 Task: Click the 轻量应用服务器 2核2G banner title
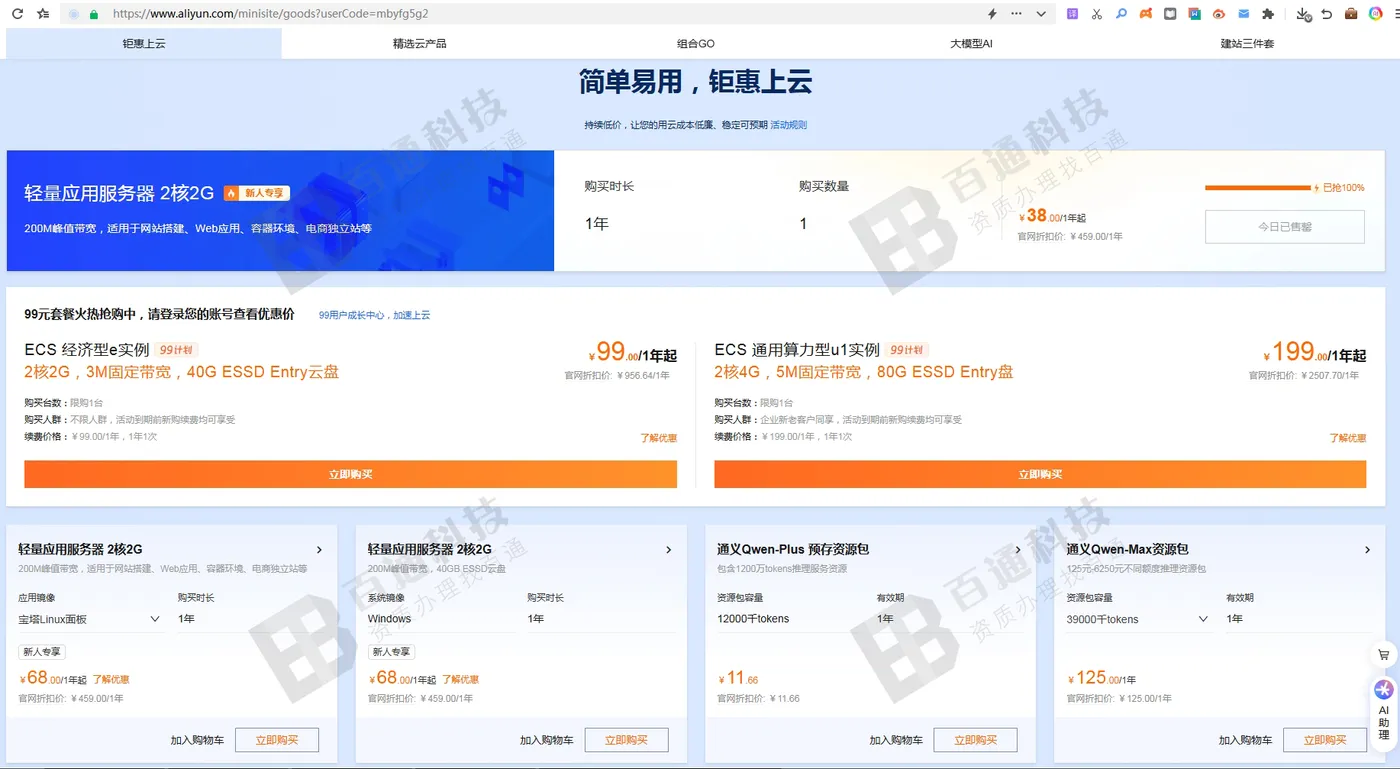click(x=119, y=194)
